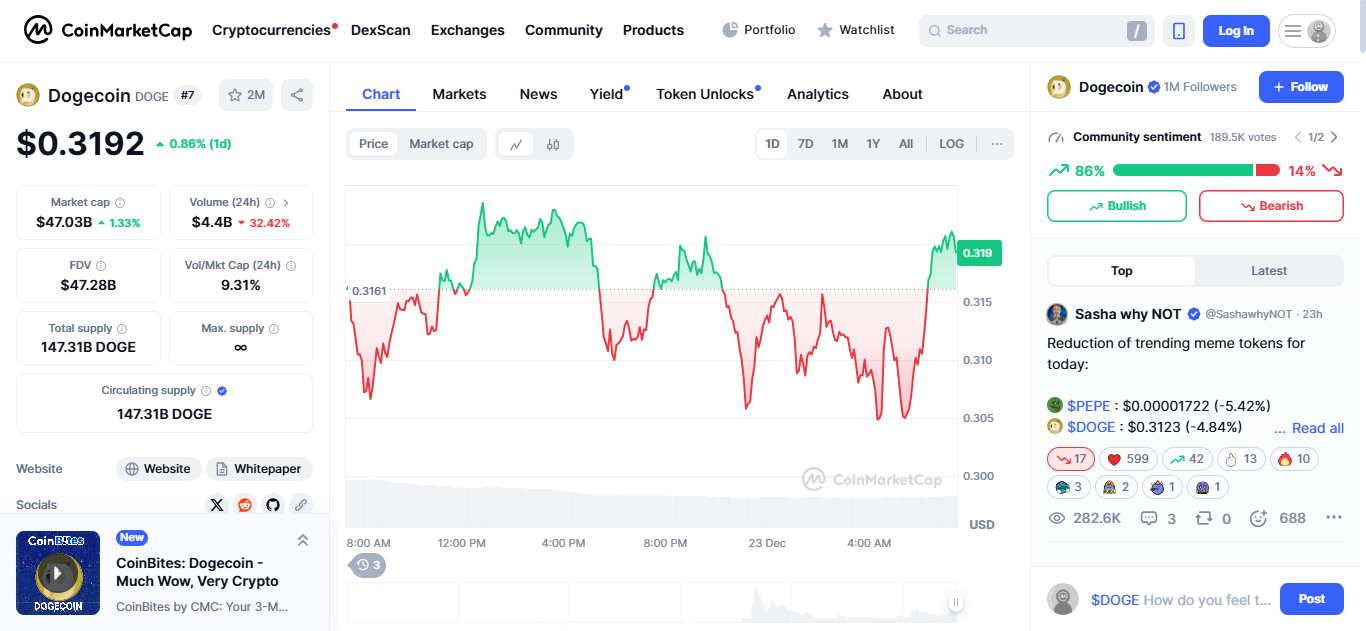Go to next sentiment page arrow

coord(1334,137)
